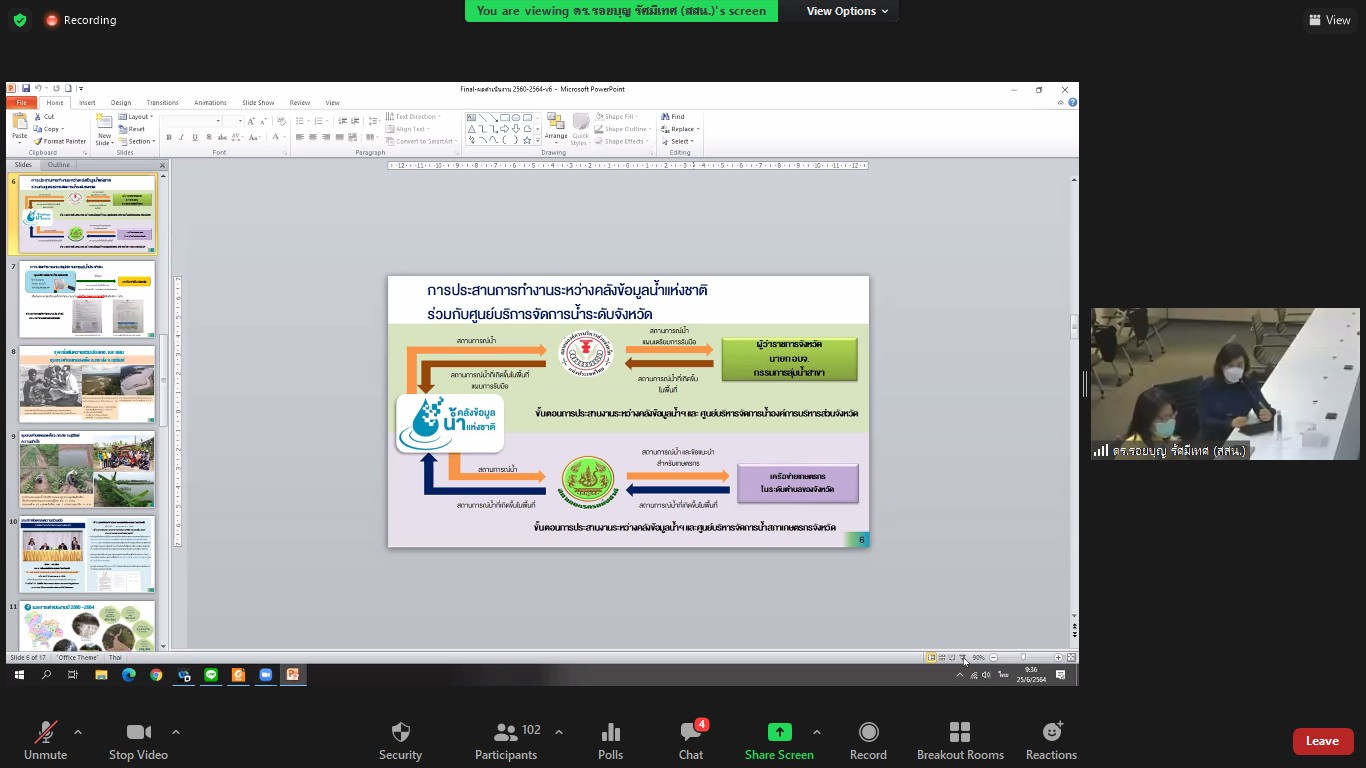Click the green Share Screen icon
Screen dimensions: 1366x768
[779, 741]
